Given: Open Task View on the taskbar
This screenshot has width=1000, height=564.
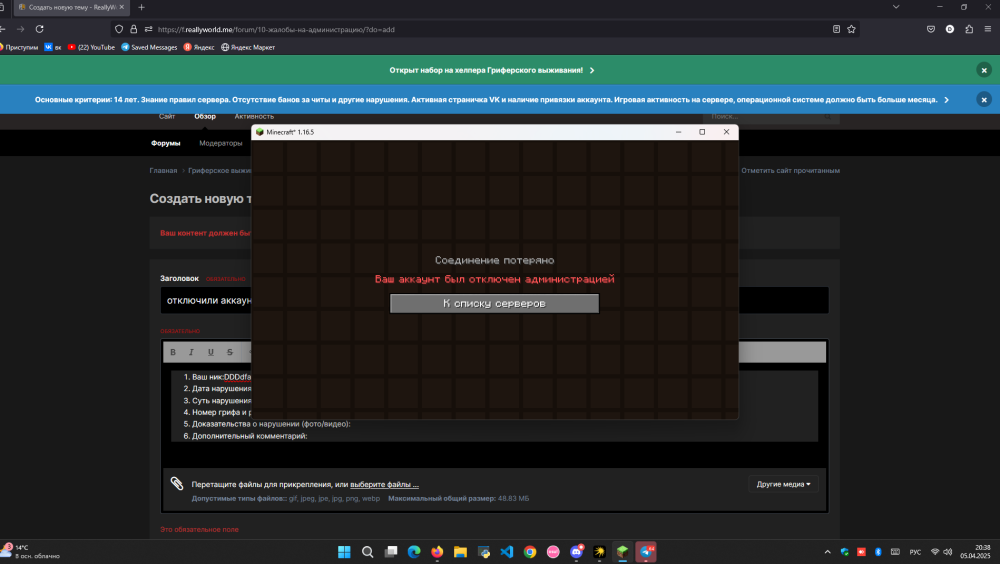Looking at the screenshot, I should tap(391, 552).
